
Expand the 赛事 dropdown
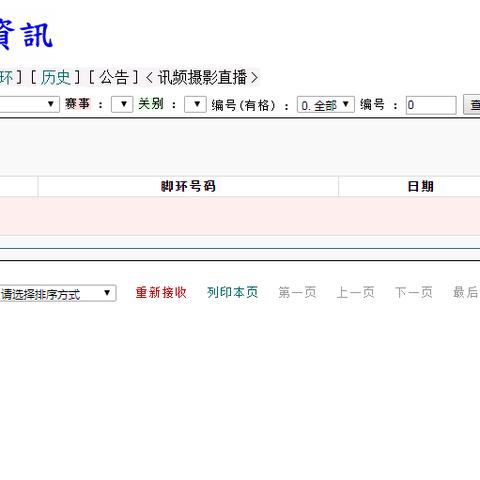pos(122,105)
